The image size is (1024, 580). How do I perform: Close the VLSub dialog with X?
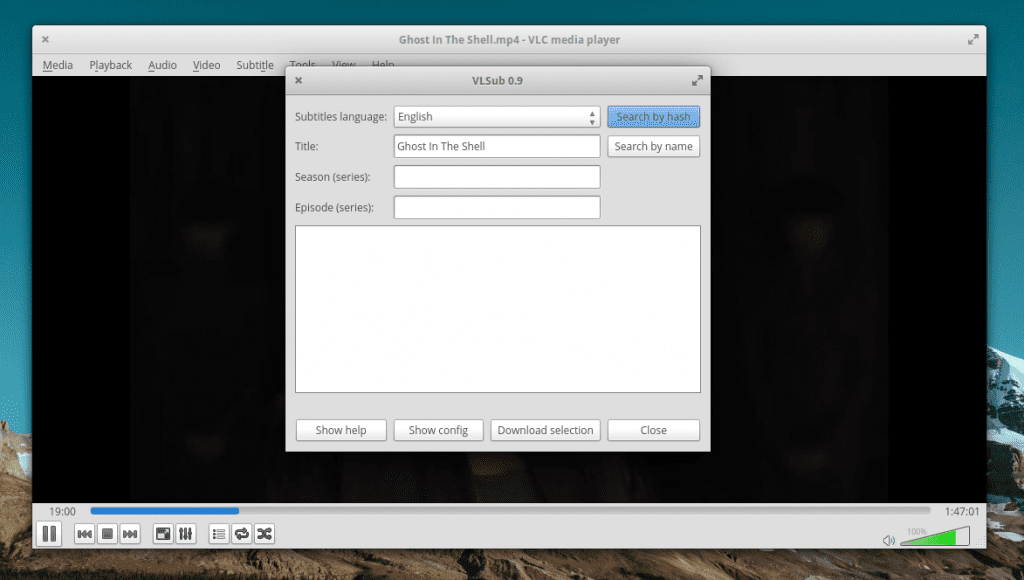click(x=298, y=80)
